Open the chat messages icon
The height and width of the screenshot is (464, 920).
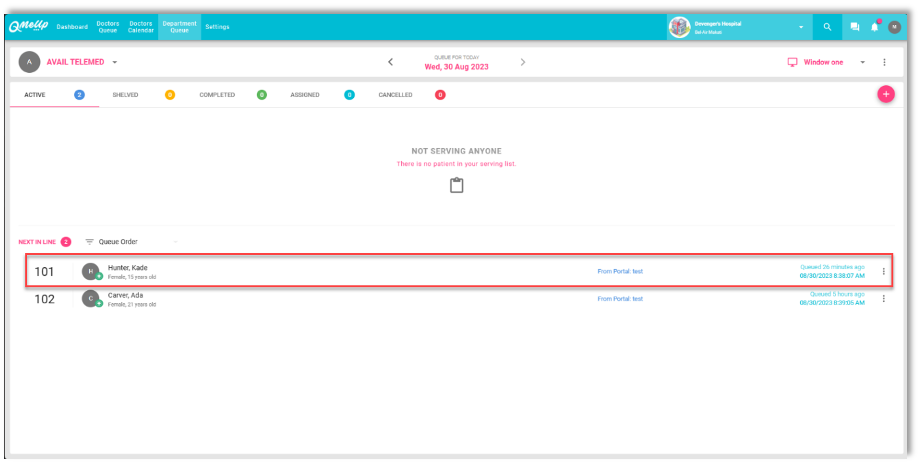pyautogui.click(x=854, y=27)
